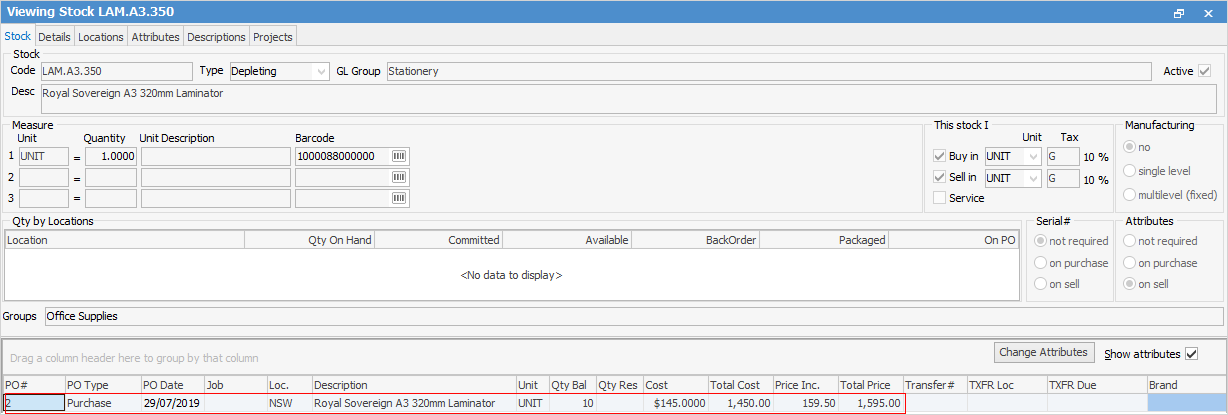Restore down the Viewing Stock window
Viewport: 1228px width, 415px height.
[1179, 13]
